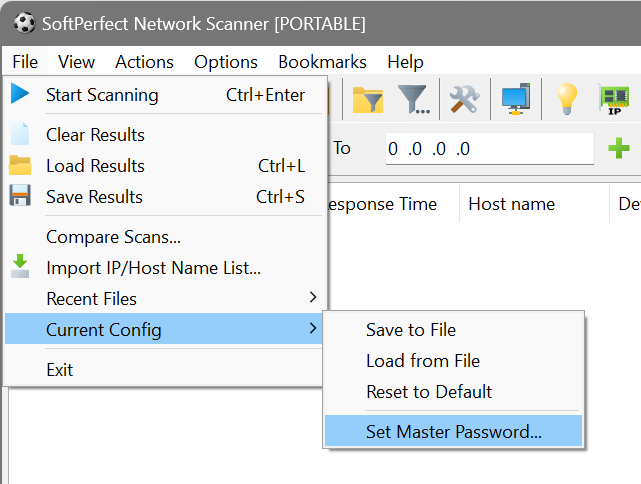The height and width of the screenshot is (484, 641).
Task: Click the Response Time column header
Action: point(392,204)
